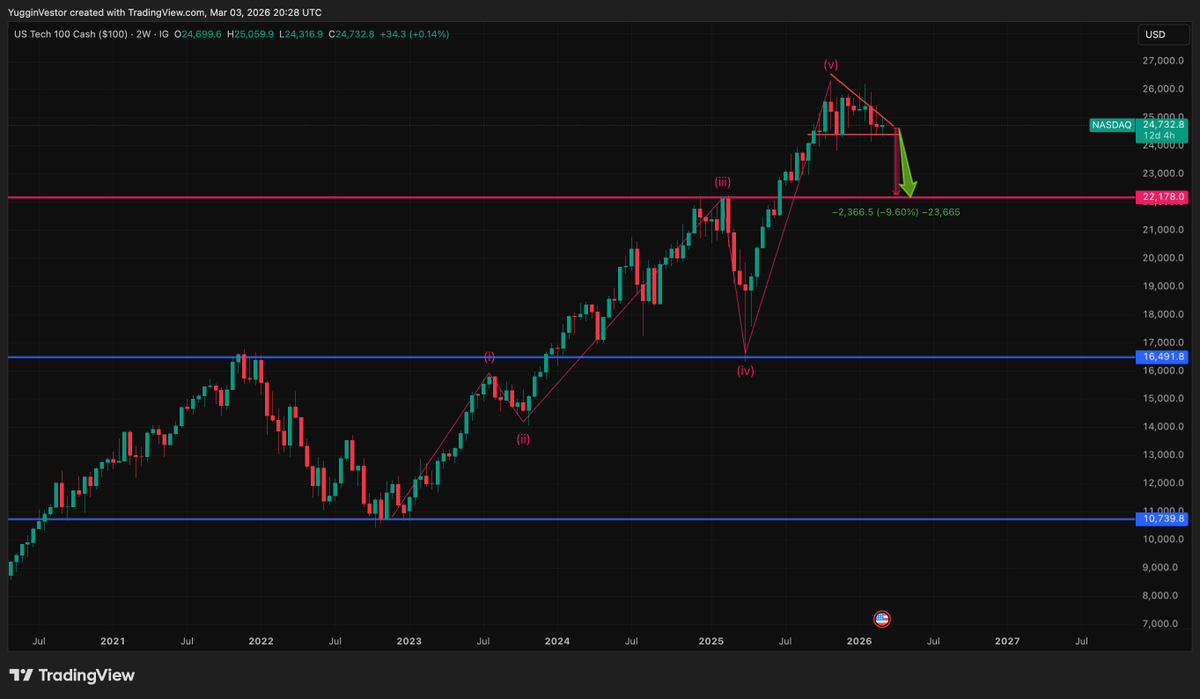1200x699 pixels.
Task: Click the TradingView logo
Action: pyautogui.click(x=72, y=675)
